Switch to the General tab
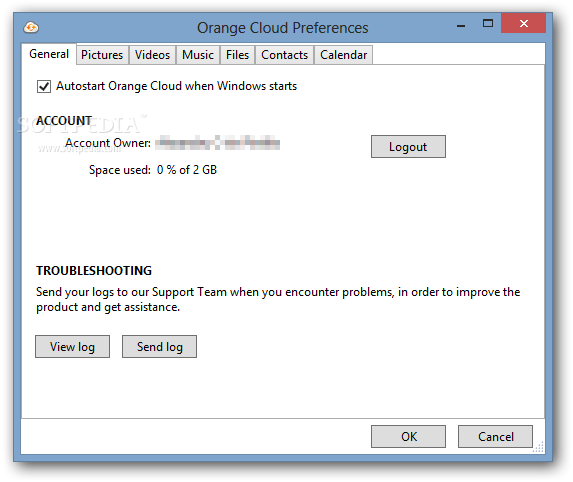The image size is (573, 482). tap(49, 54)
